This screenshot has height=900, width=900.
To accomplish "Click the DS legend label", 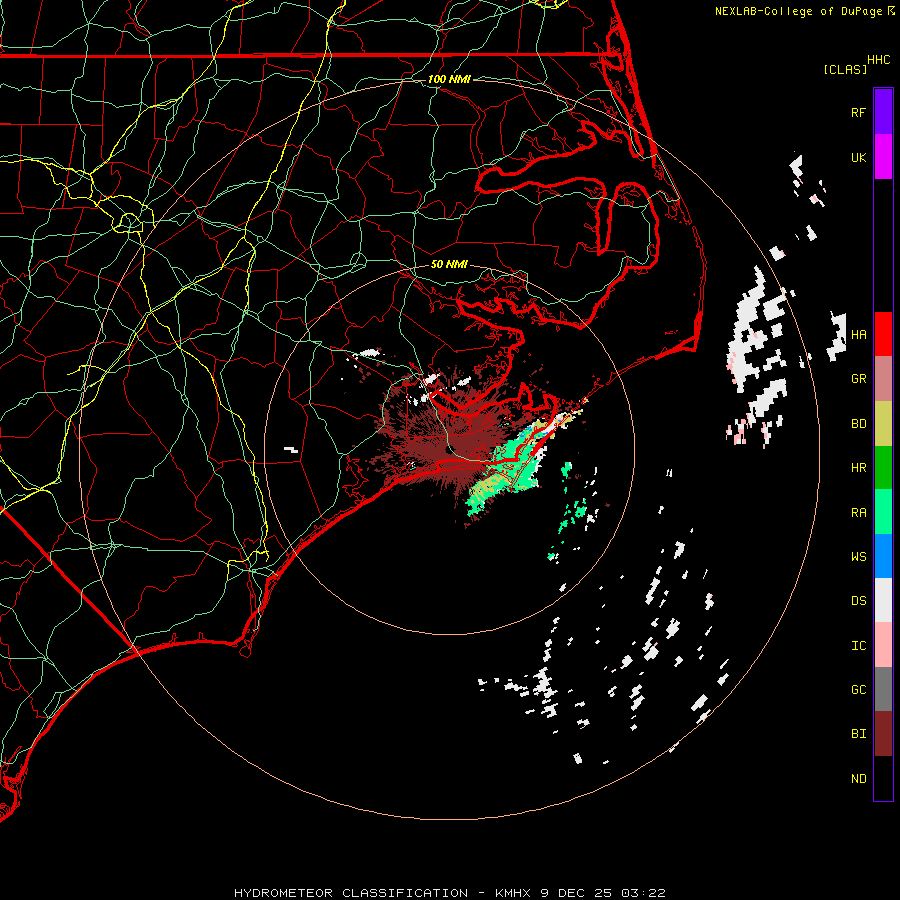I will click(858, 601).
